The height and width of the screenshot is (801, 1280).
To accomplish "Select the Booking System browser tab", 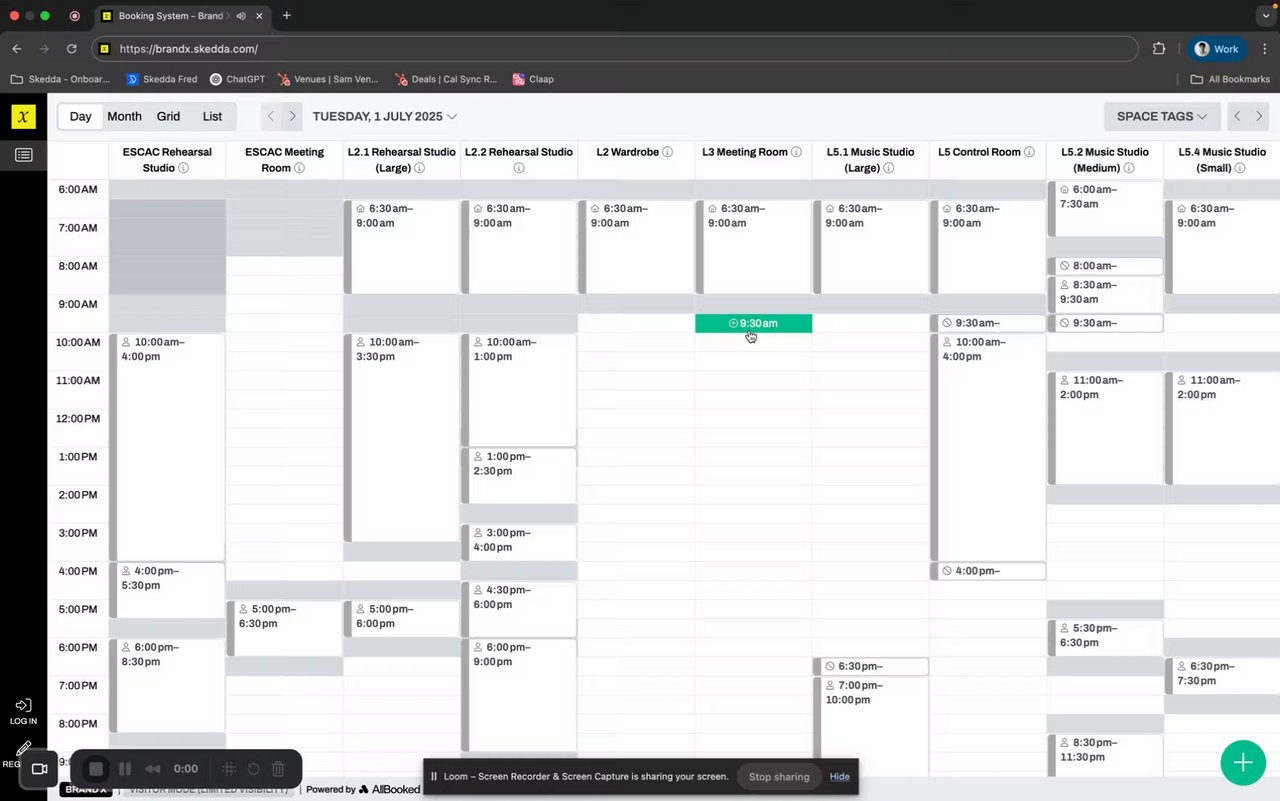I will (x=181, y=16).
